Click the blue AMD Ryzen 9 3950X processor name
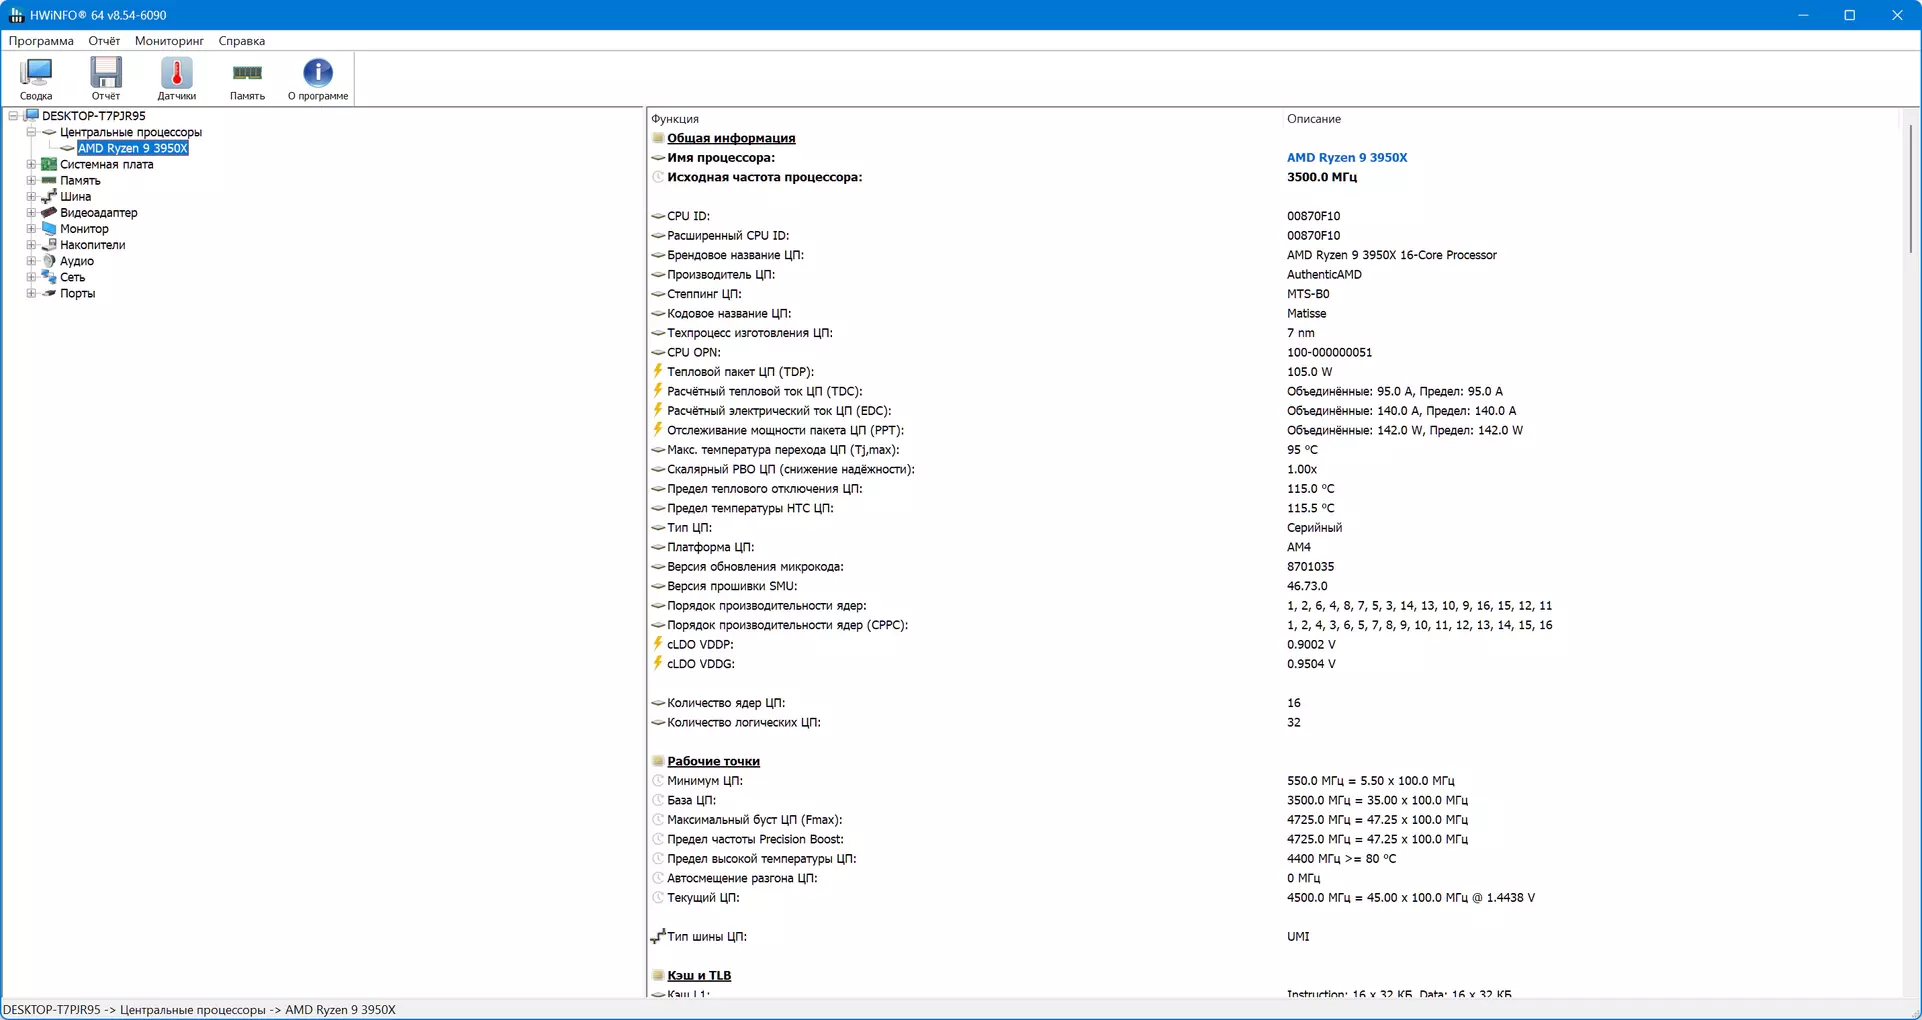This screenshot has width=1922, height=1020. (x=1347, y=158)
